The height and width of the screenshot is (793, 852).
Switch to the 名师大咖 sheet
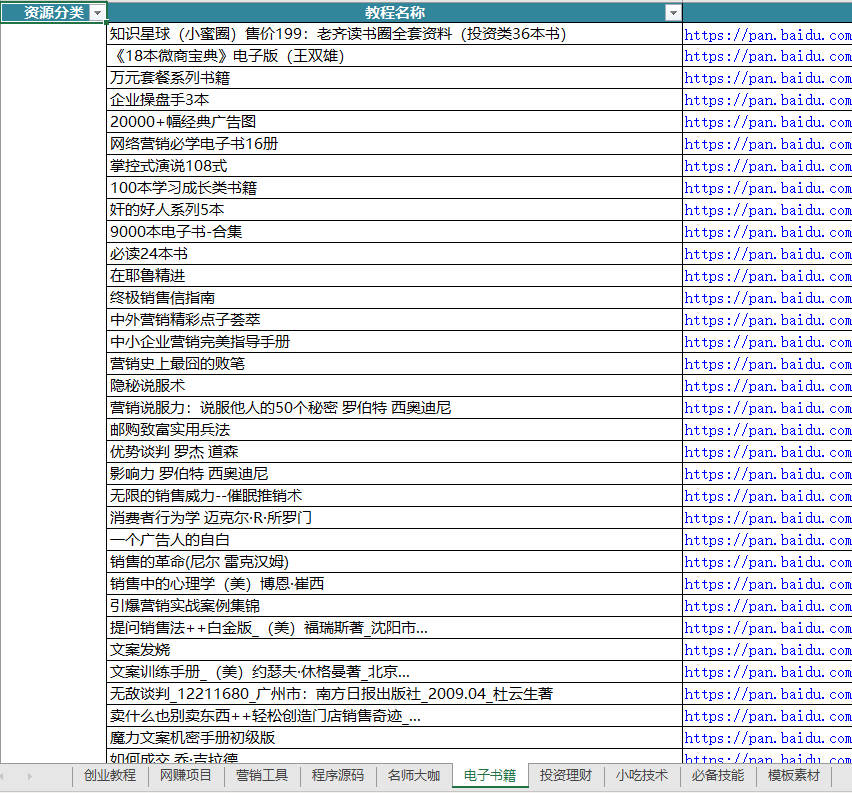414,775
